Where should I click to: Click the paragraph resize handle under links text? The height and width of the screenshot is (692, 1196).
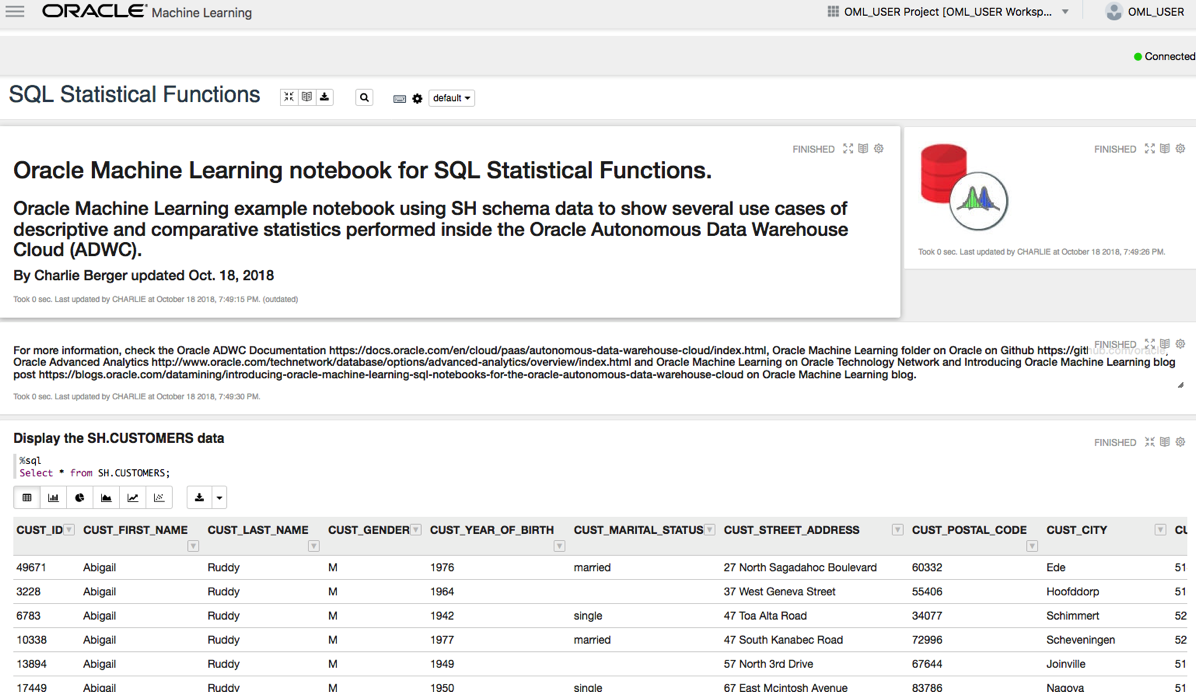click(x=1181, y=385)
